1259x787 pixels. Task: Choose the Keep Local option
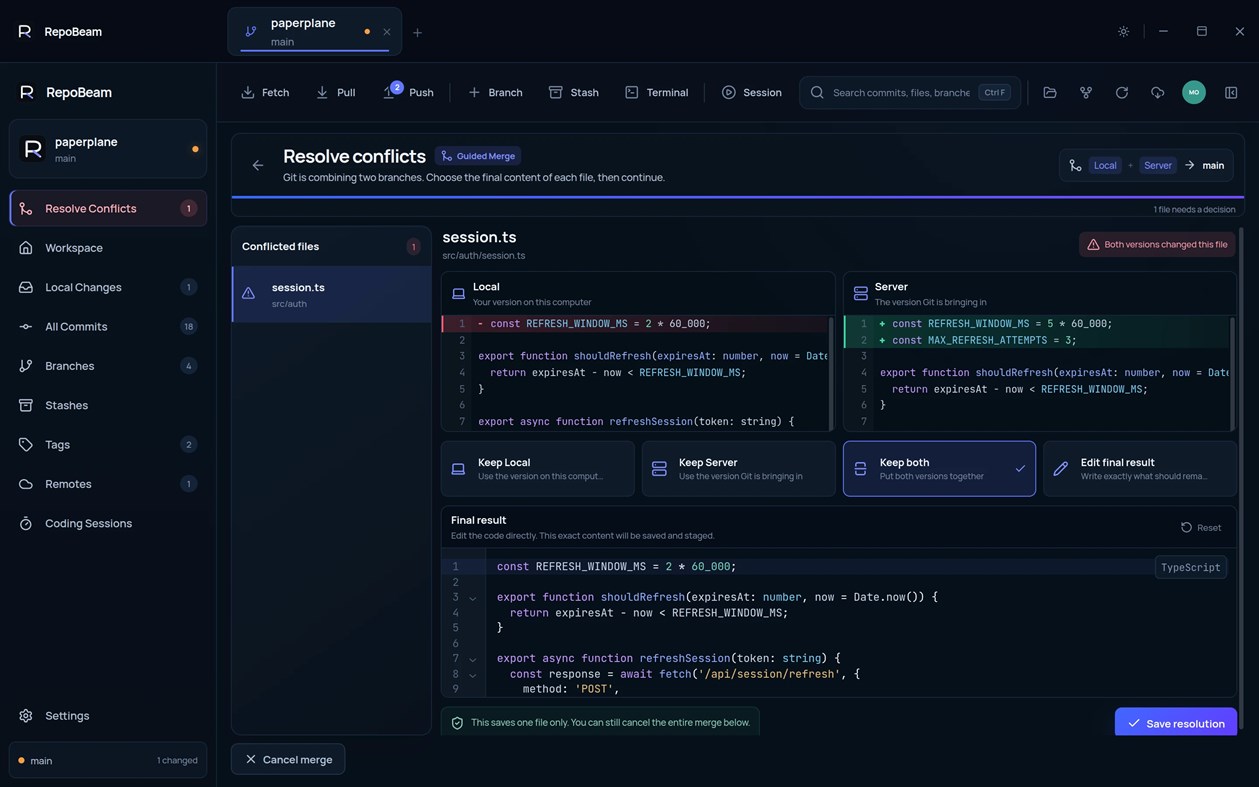pyautogui.click(x=537, y=469)
